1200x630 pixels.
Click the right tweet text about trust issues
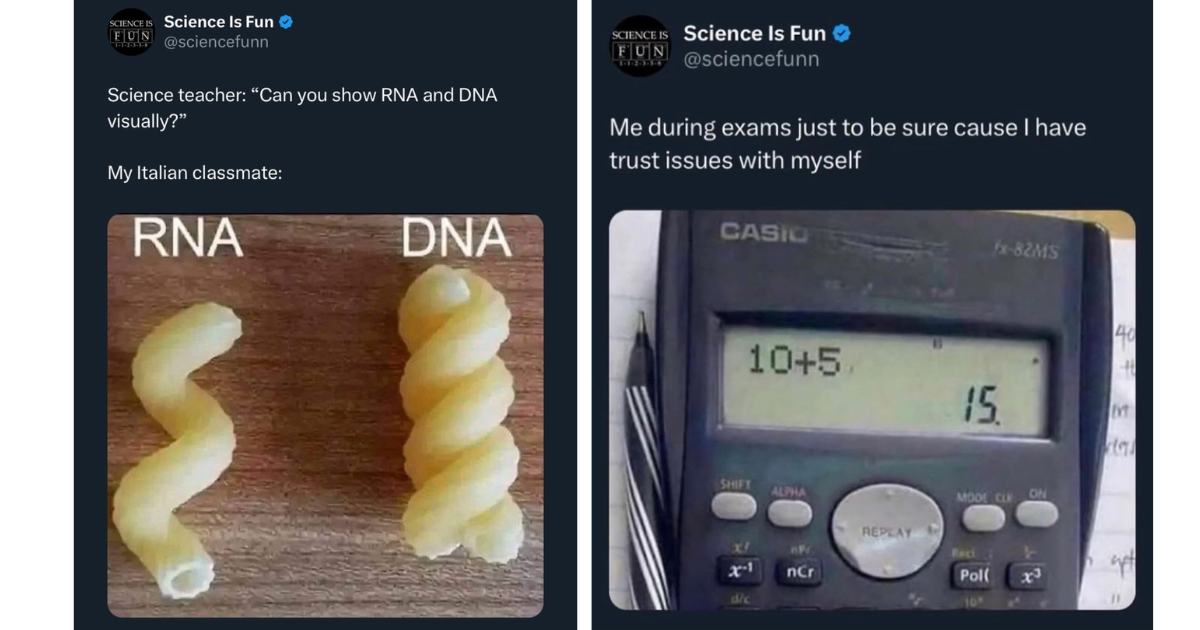pos(845,143)
